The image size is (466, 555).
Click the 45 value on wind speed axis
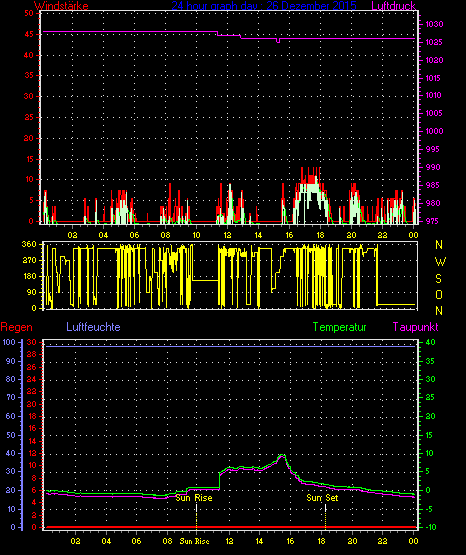pos(29,34)
